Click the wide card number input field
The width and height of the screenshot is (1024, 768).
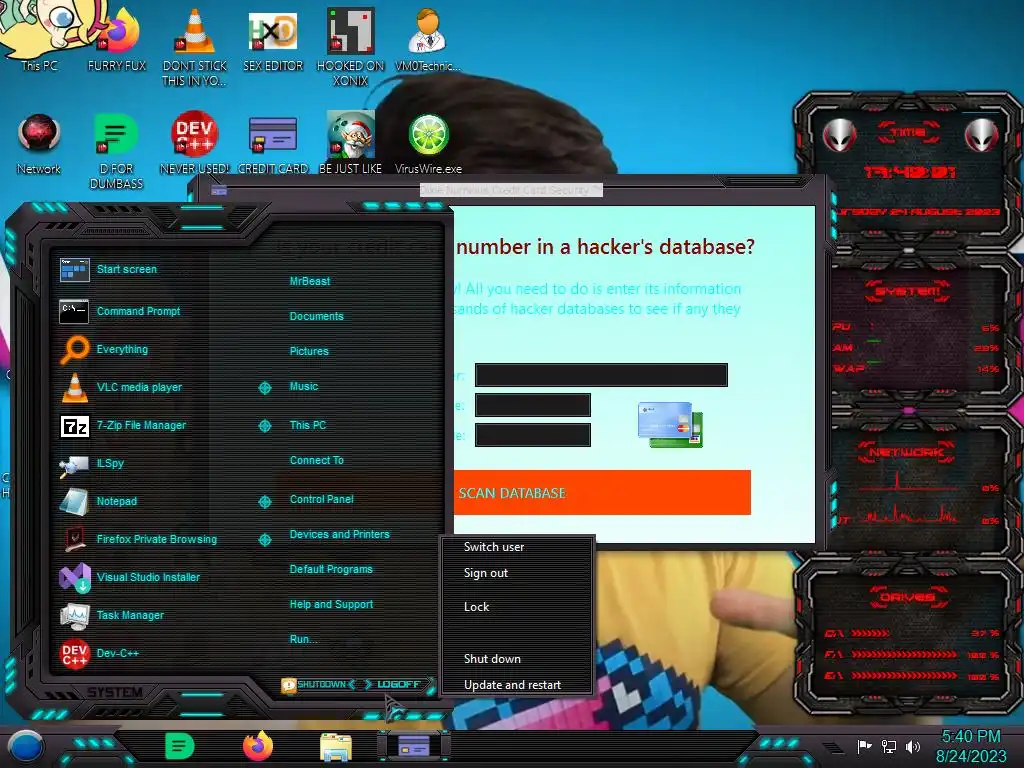(x=601, y=375)
